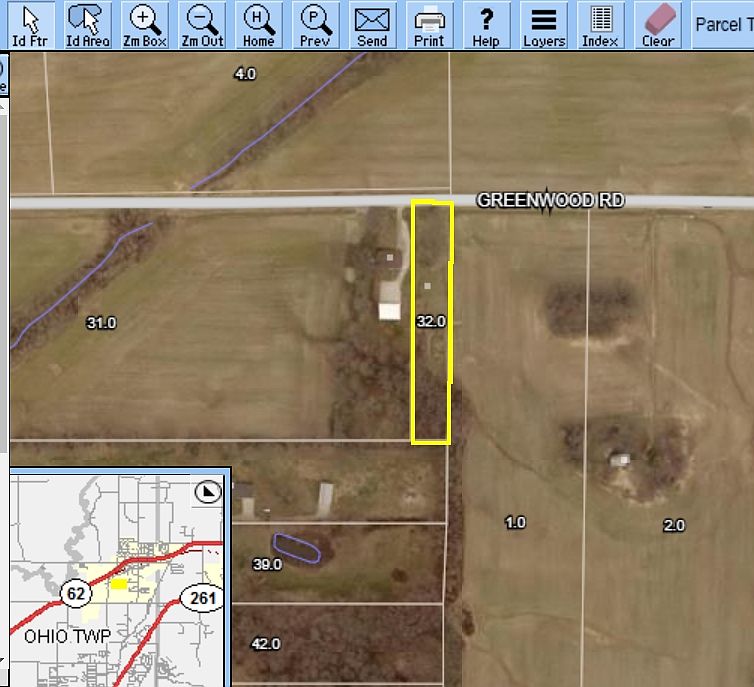Screen dimensions: 754x687
Task: Click the GREENWOOD RD road label
Action: tap(551, 200)
